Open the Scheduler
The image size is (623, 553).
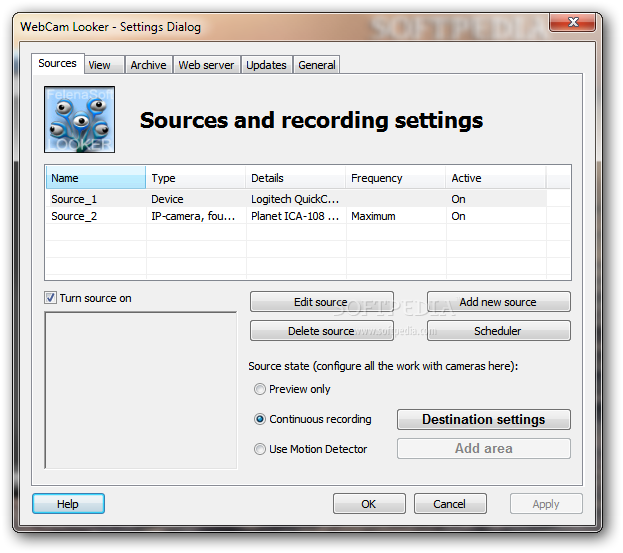[x=499, y=331]
